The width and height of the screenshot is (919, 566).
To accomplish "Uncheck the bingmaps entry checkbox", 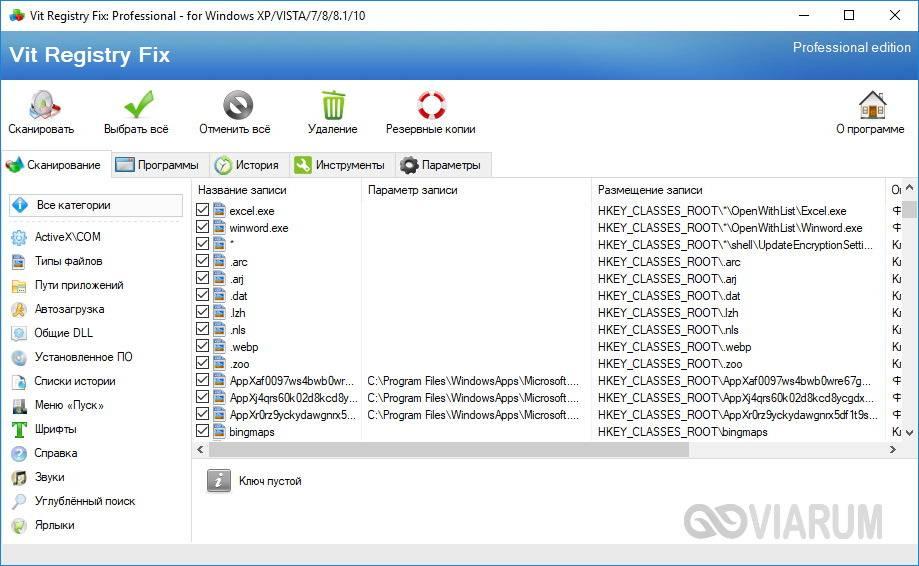I will 203,431.
